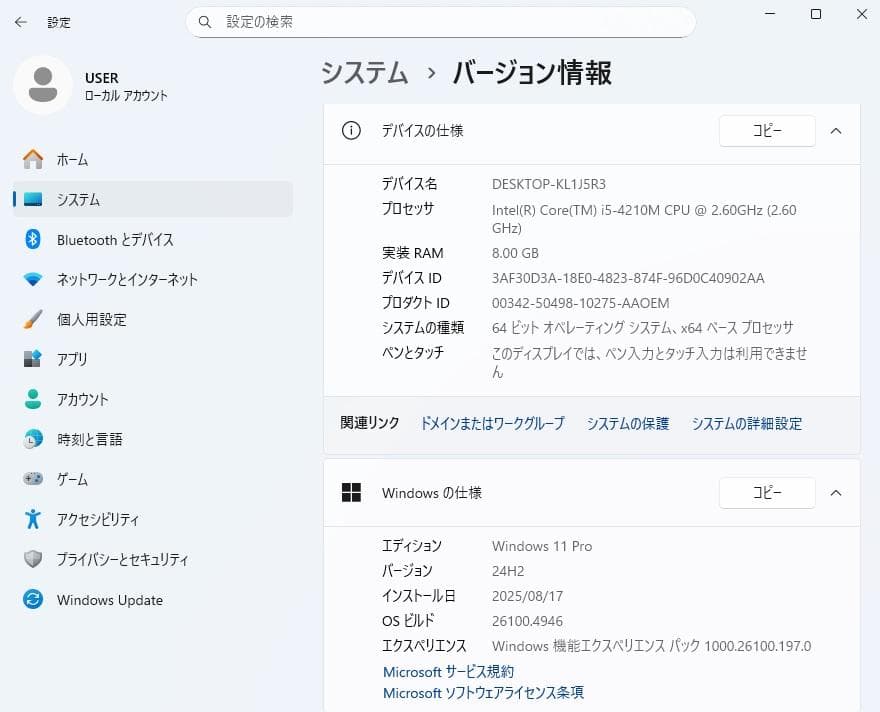Copy Windows specifications with コピー button
The image size is (880, 712).
tap(767, 493)
